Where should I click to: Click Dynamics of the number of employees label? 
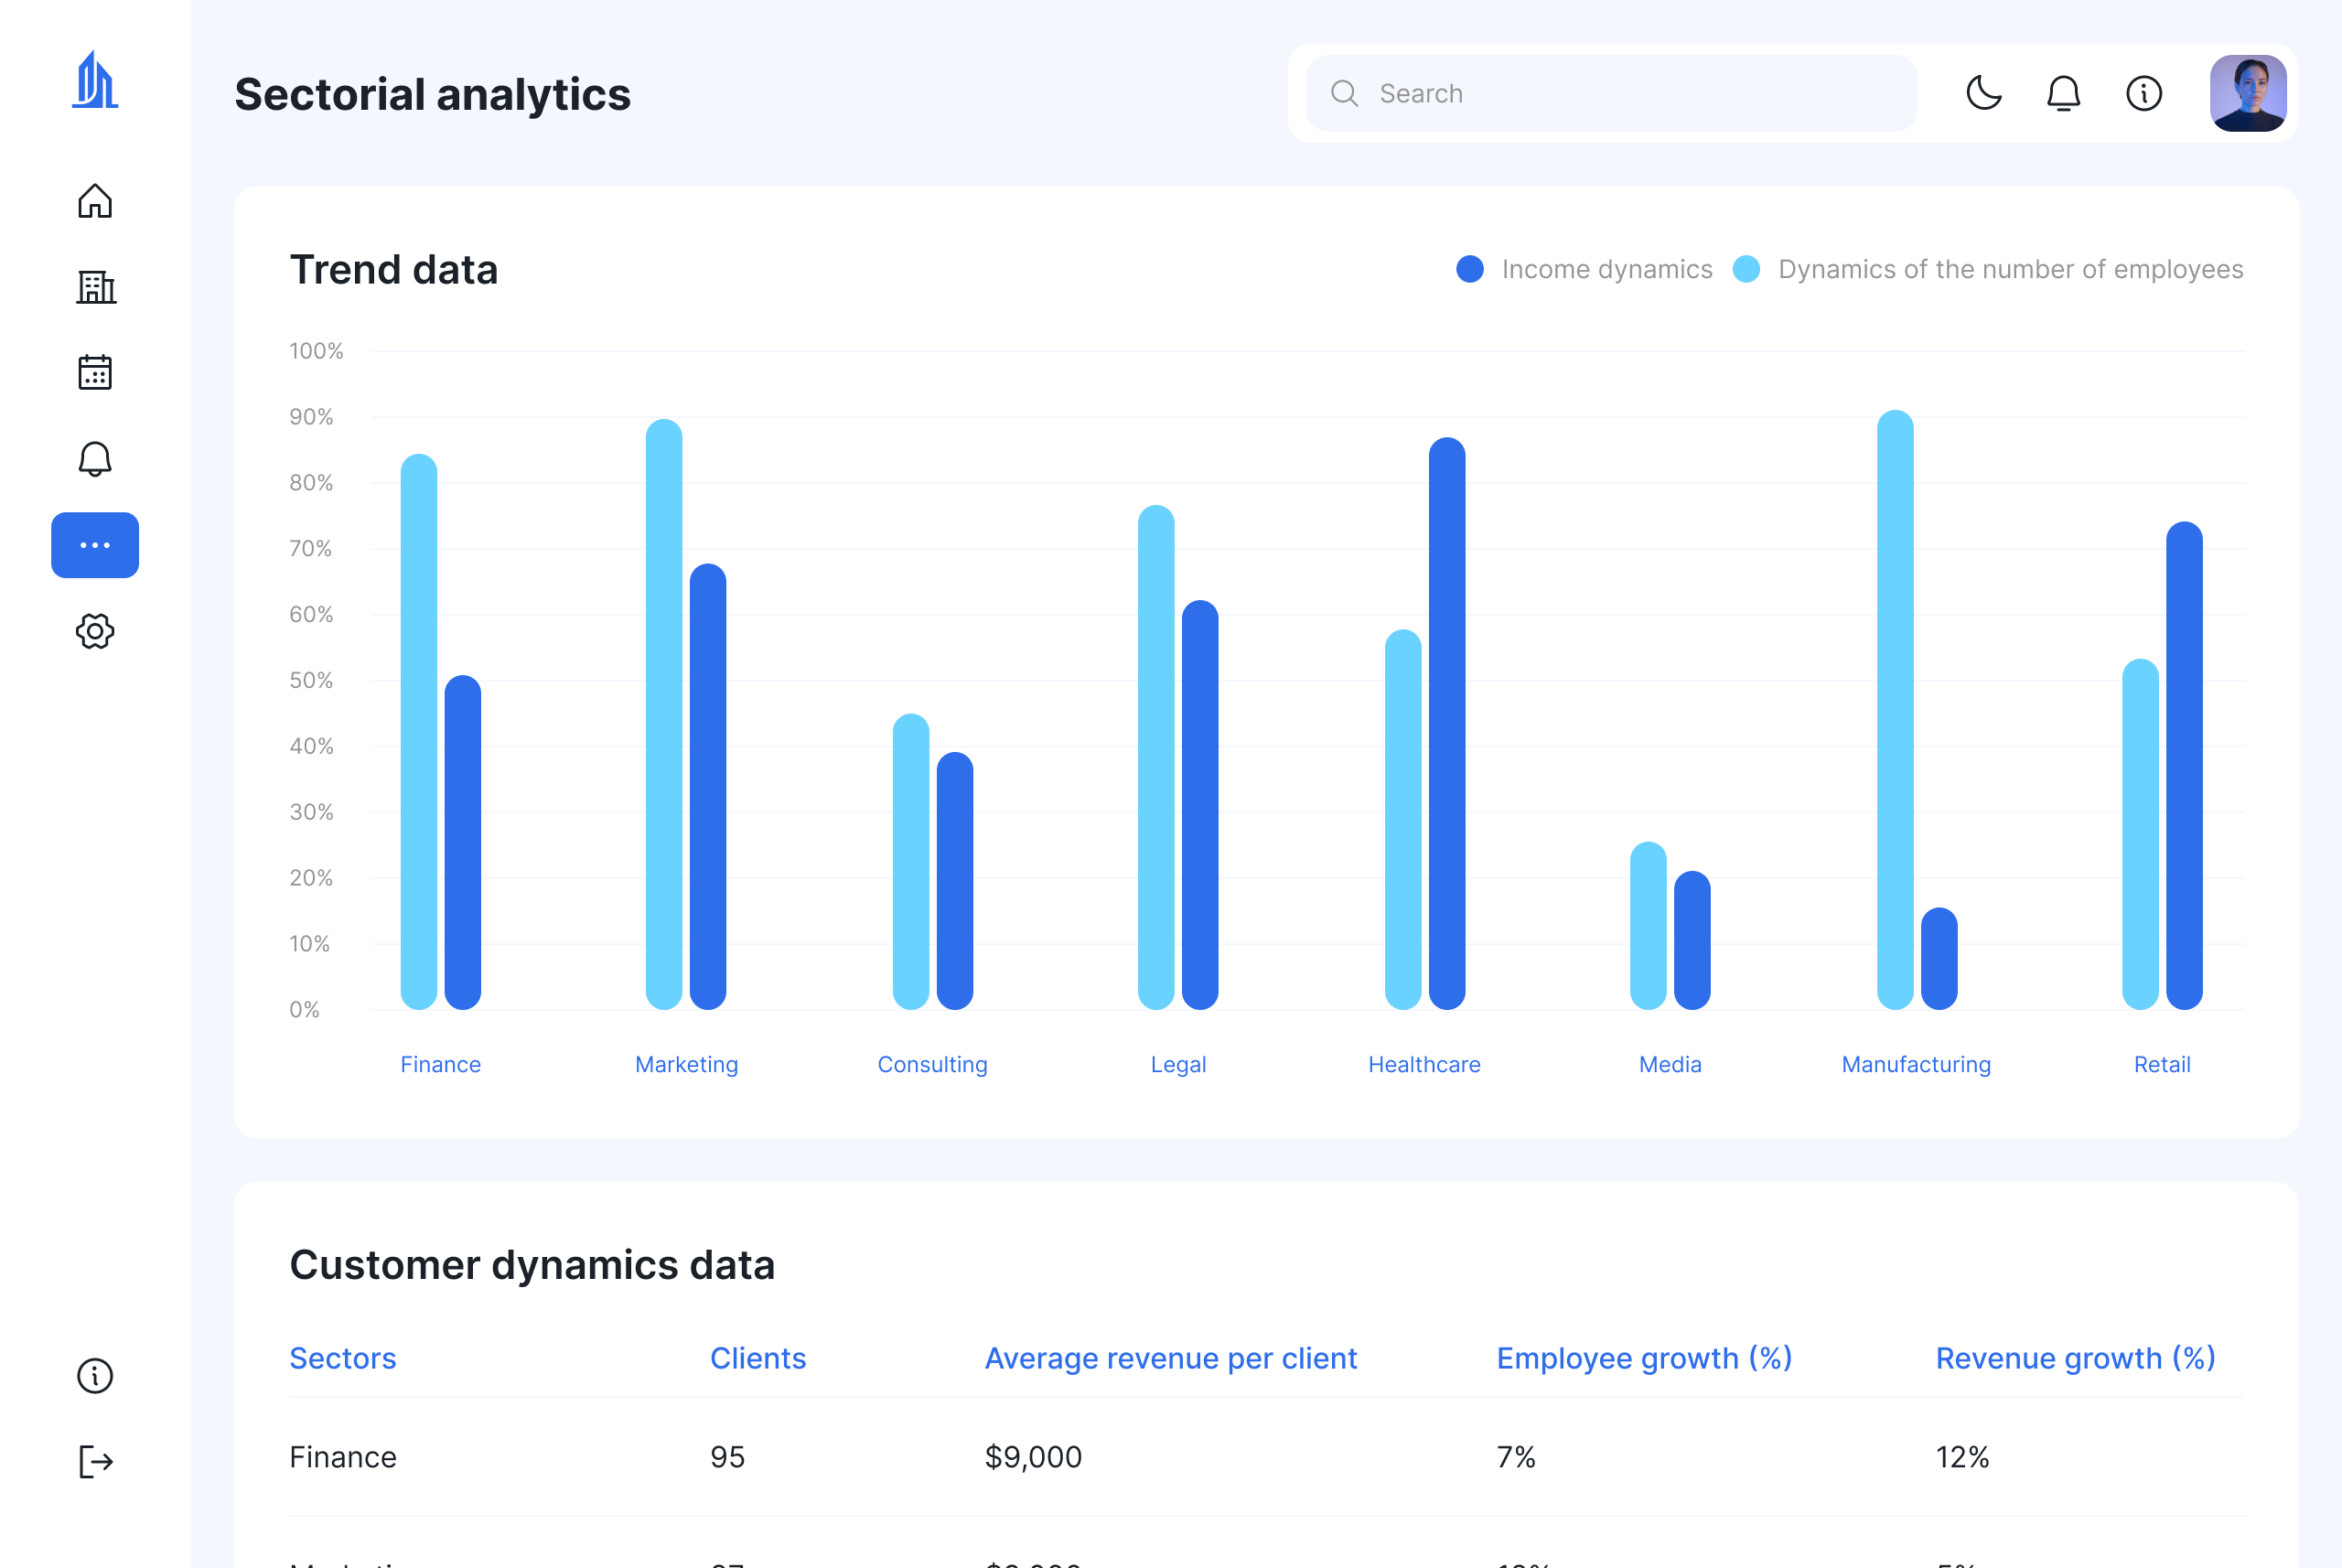2010,269
